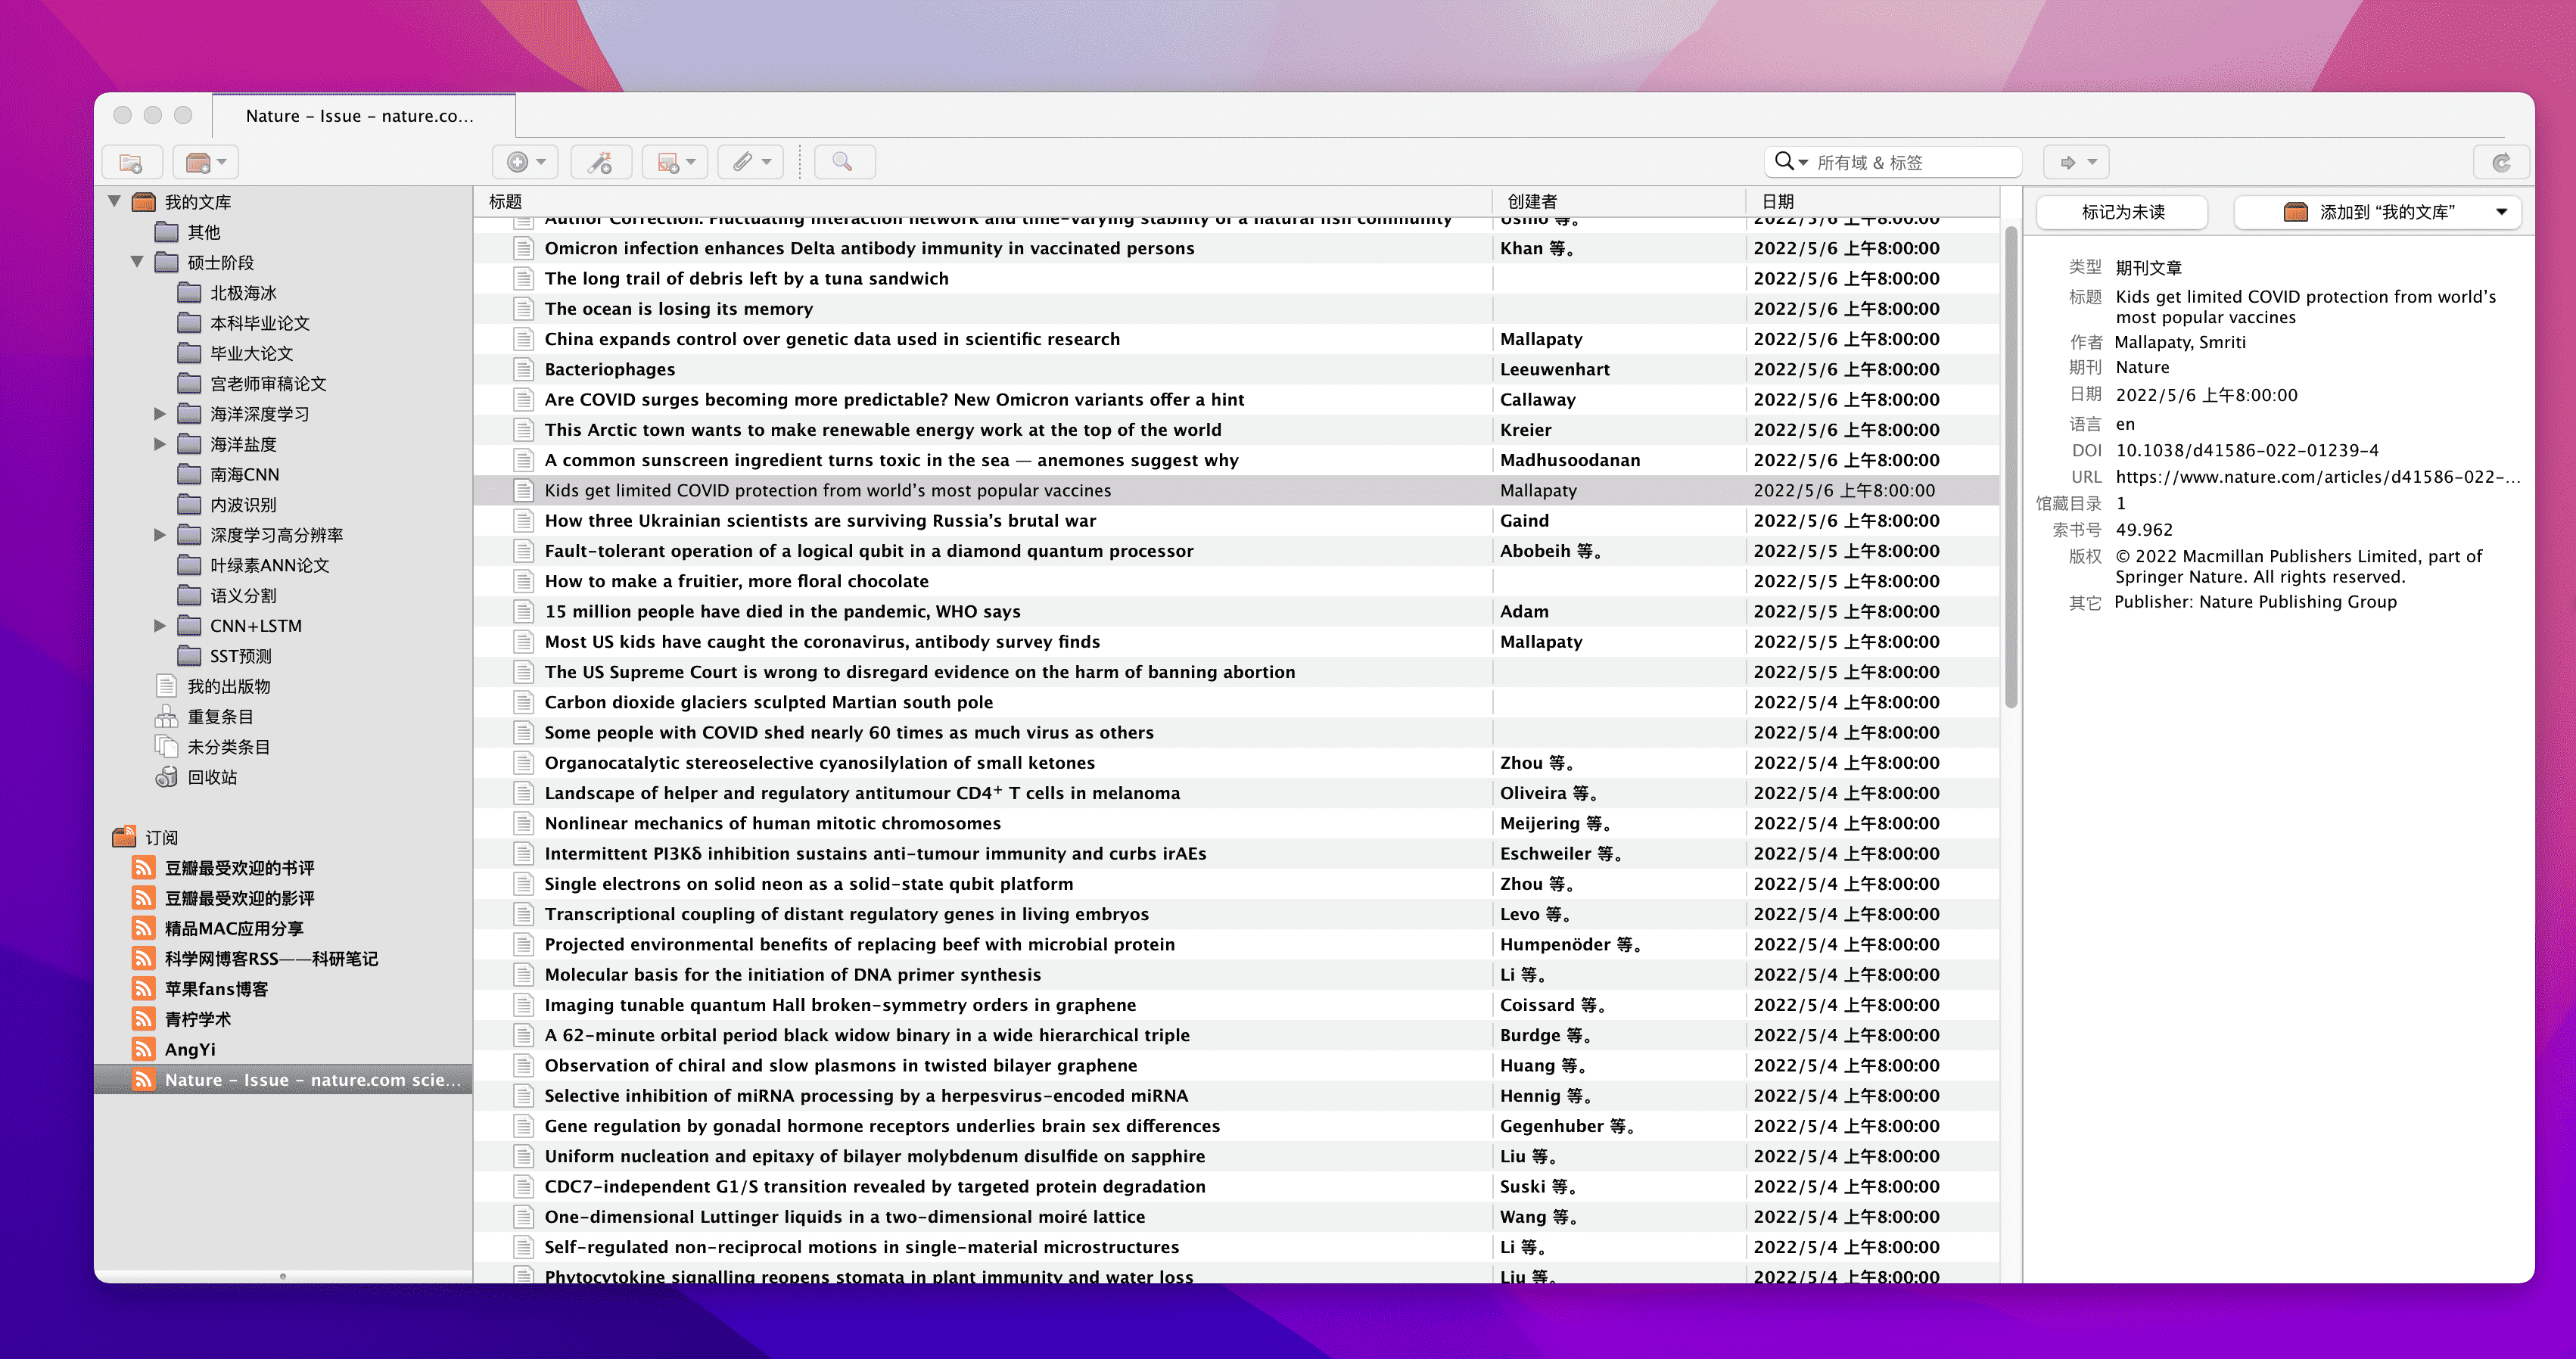Click the 订阅 feeds header icon
The image size is (2576, 1359).
[x=124, y=837]
